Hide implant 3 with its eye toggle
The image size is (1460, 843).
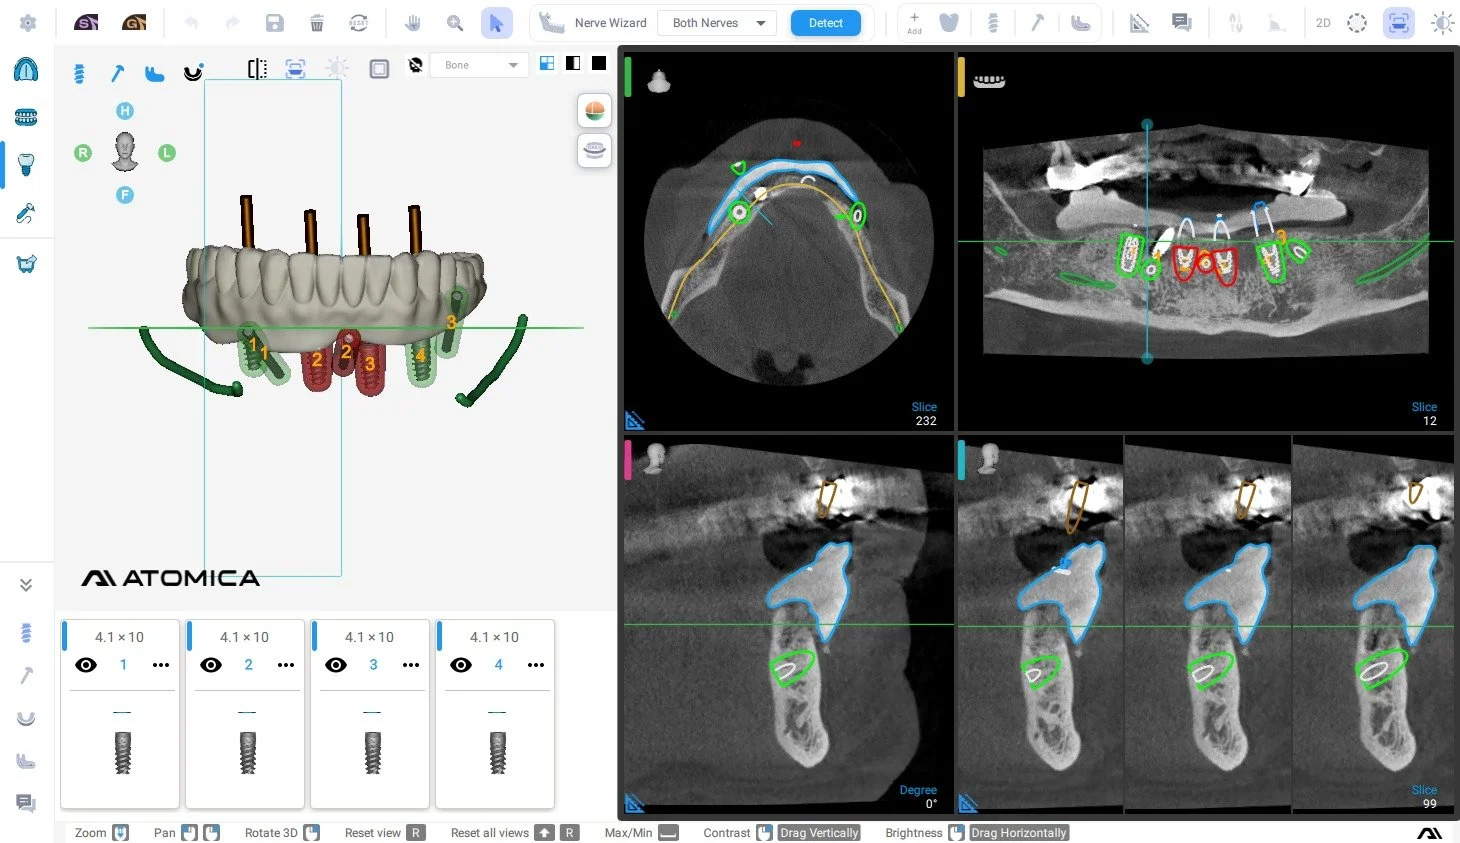(x=336, y=664)
